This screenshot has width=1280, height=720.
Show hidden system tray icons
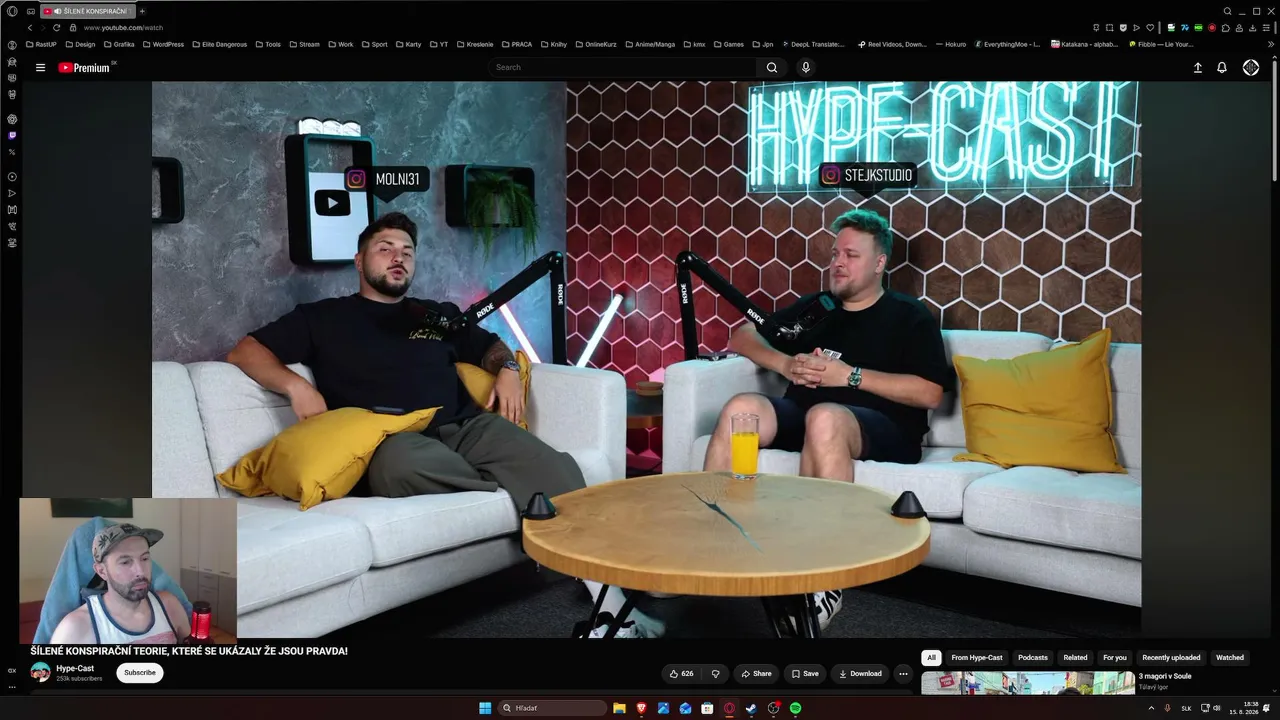(1151, 708)
